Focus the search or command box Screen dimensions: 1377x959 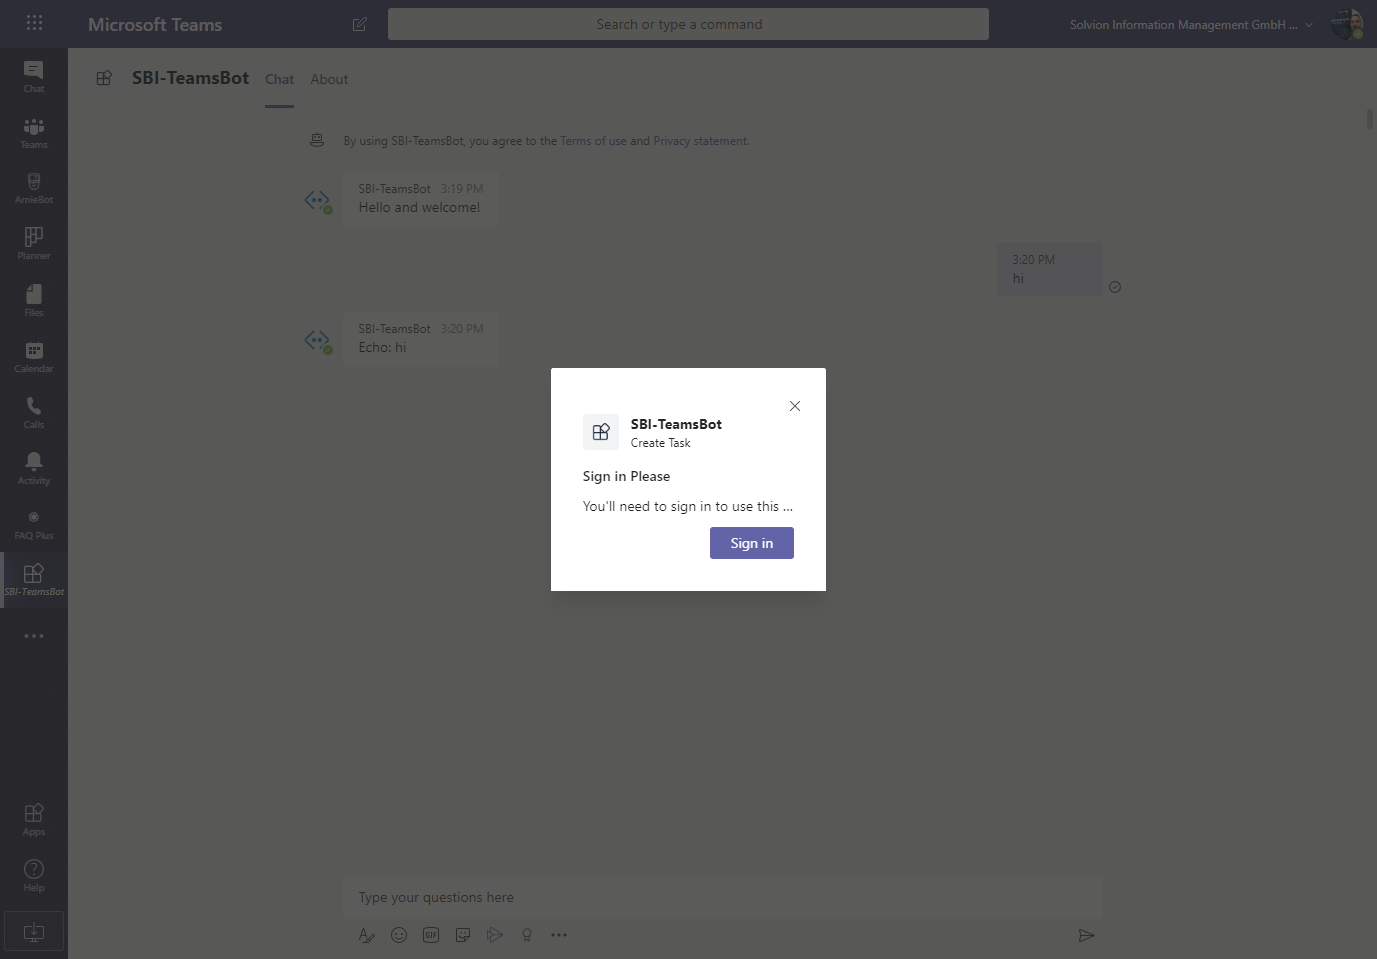click(688, 24)
